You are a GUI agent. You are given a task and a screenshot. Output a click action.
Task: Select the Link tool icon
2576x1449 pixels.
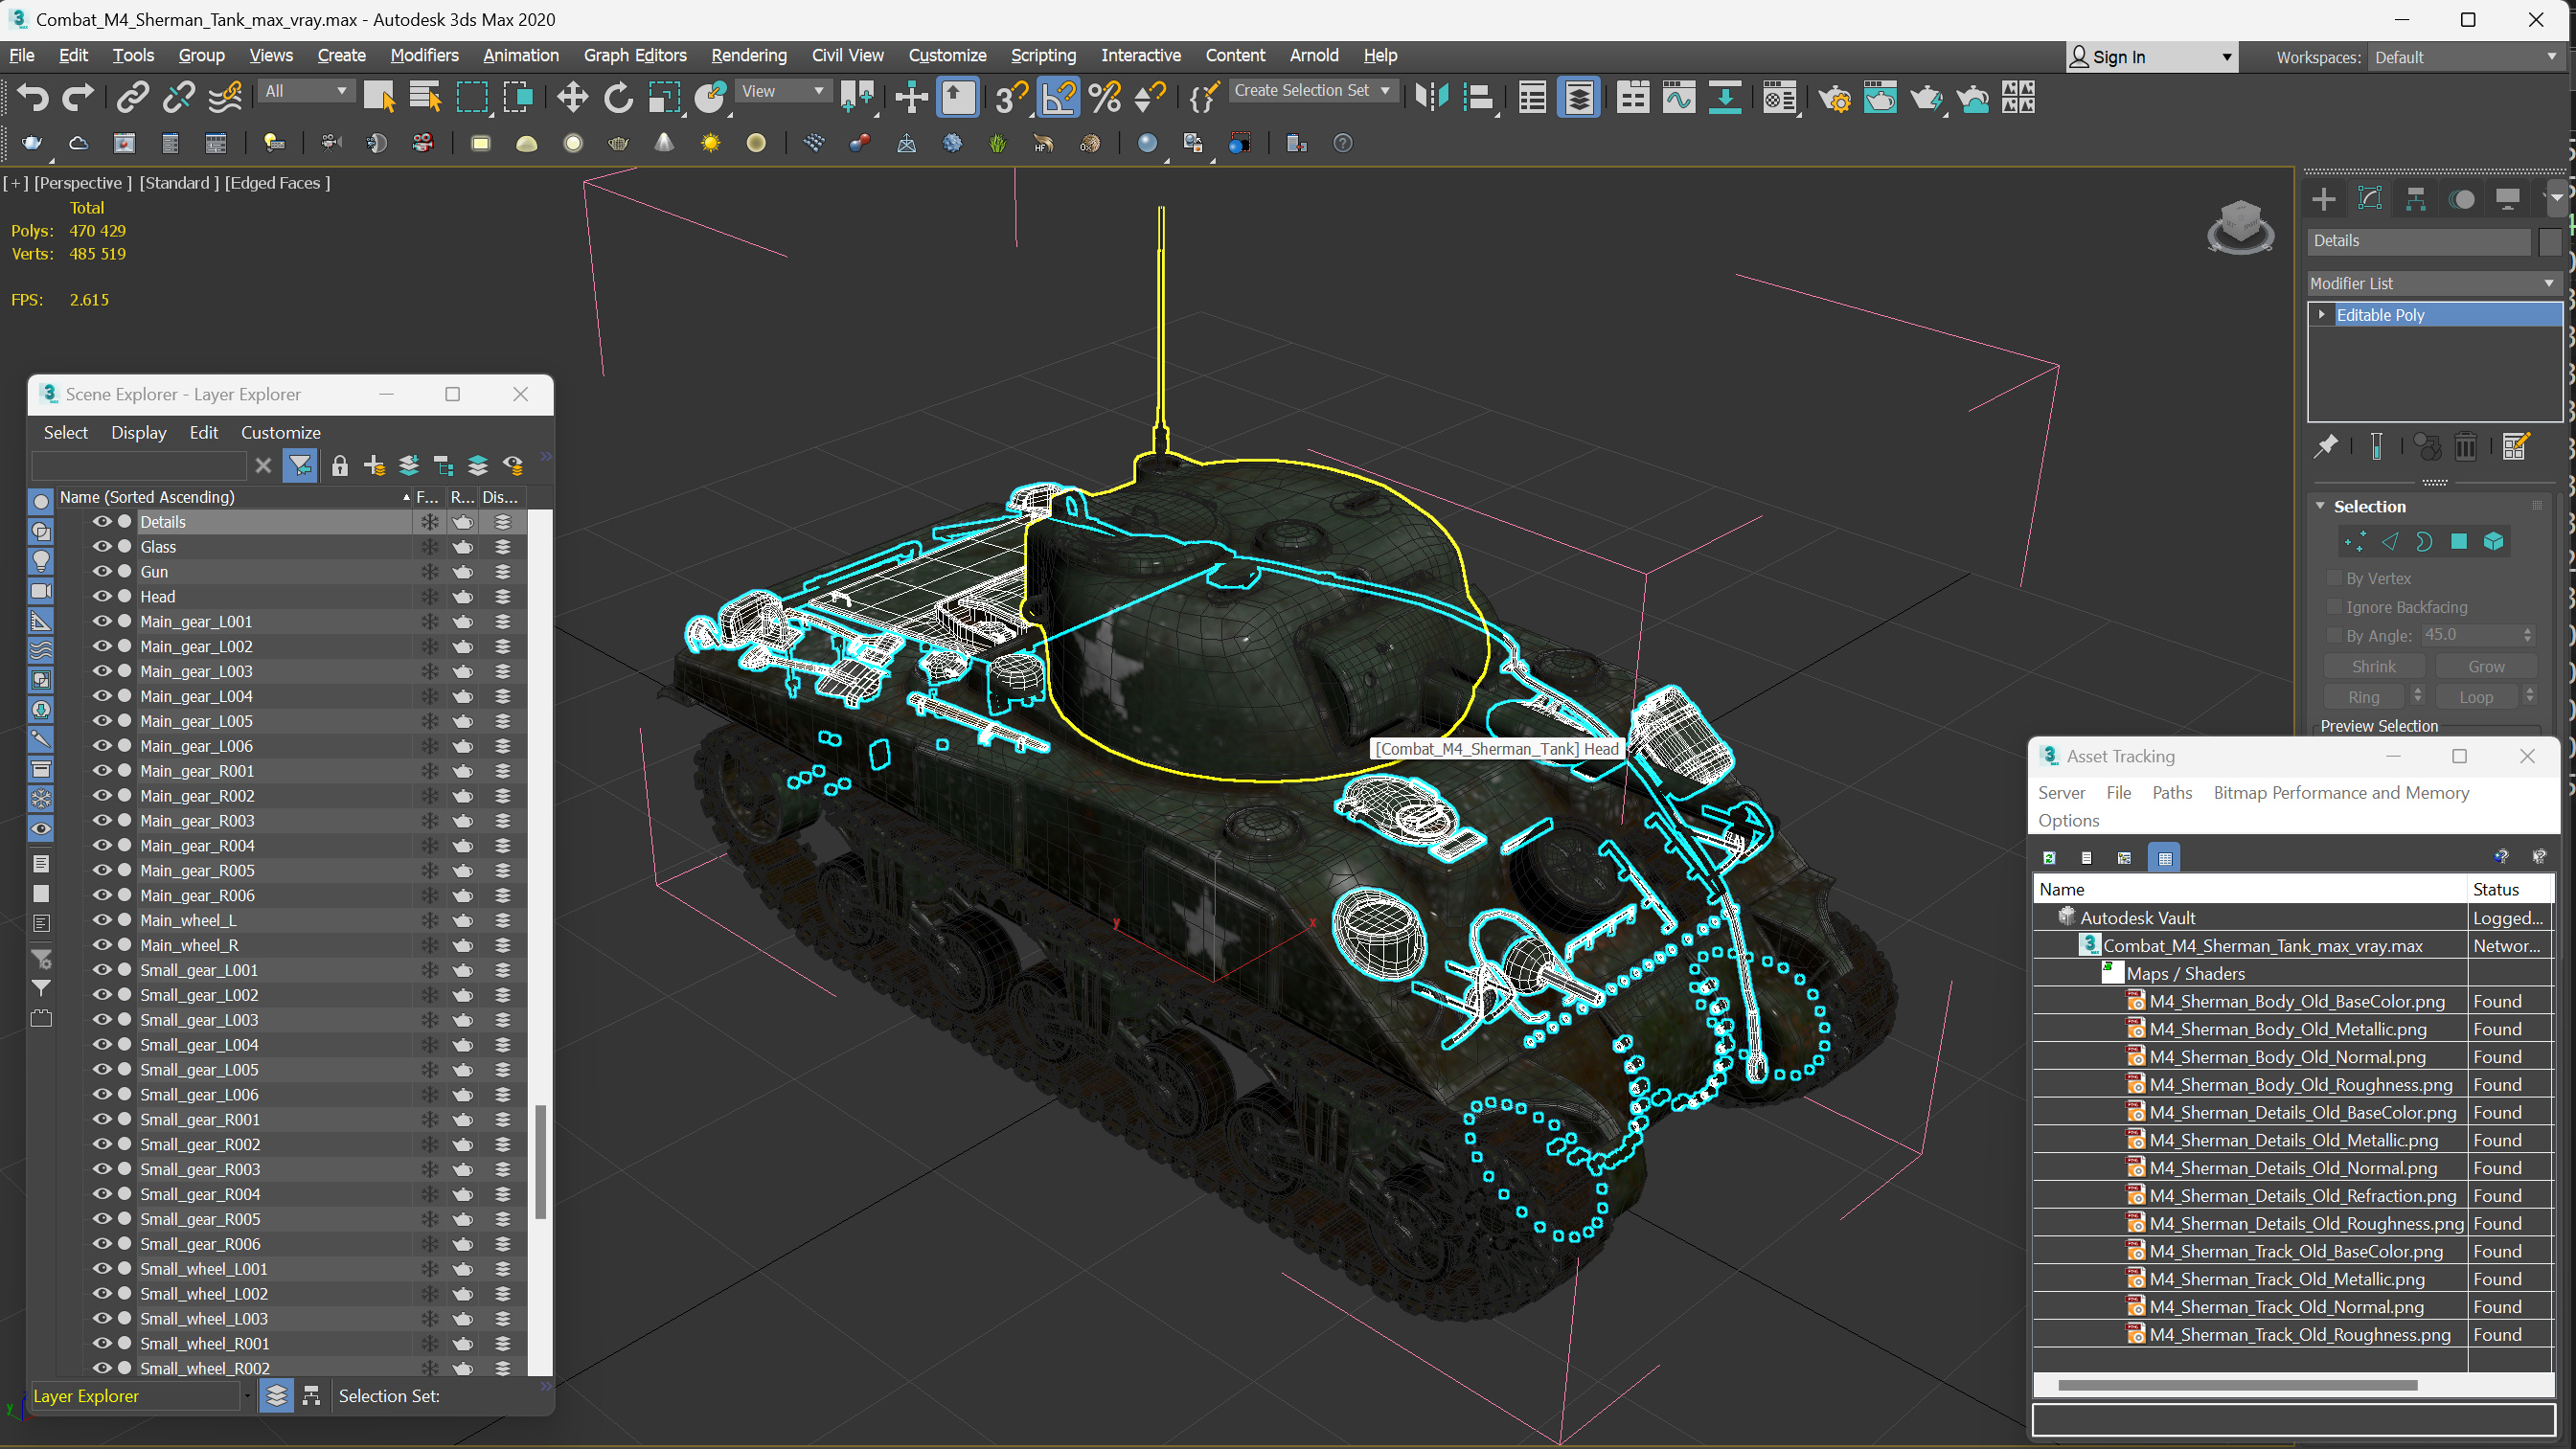133,97
